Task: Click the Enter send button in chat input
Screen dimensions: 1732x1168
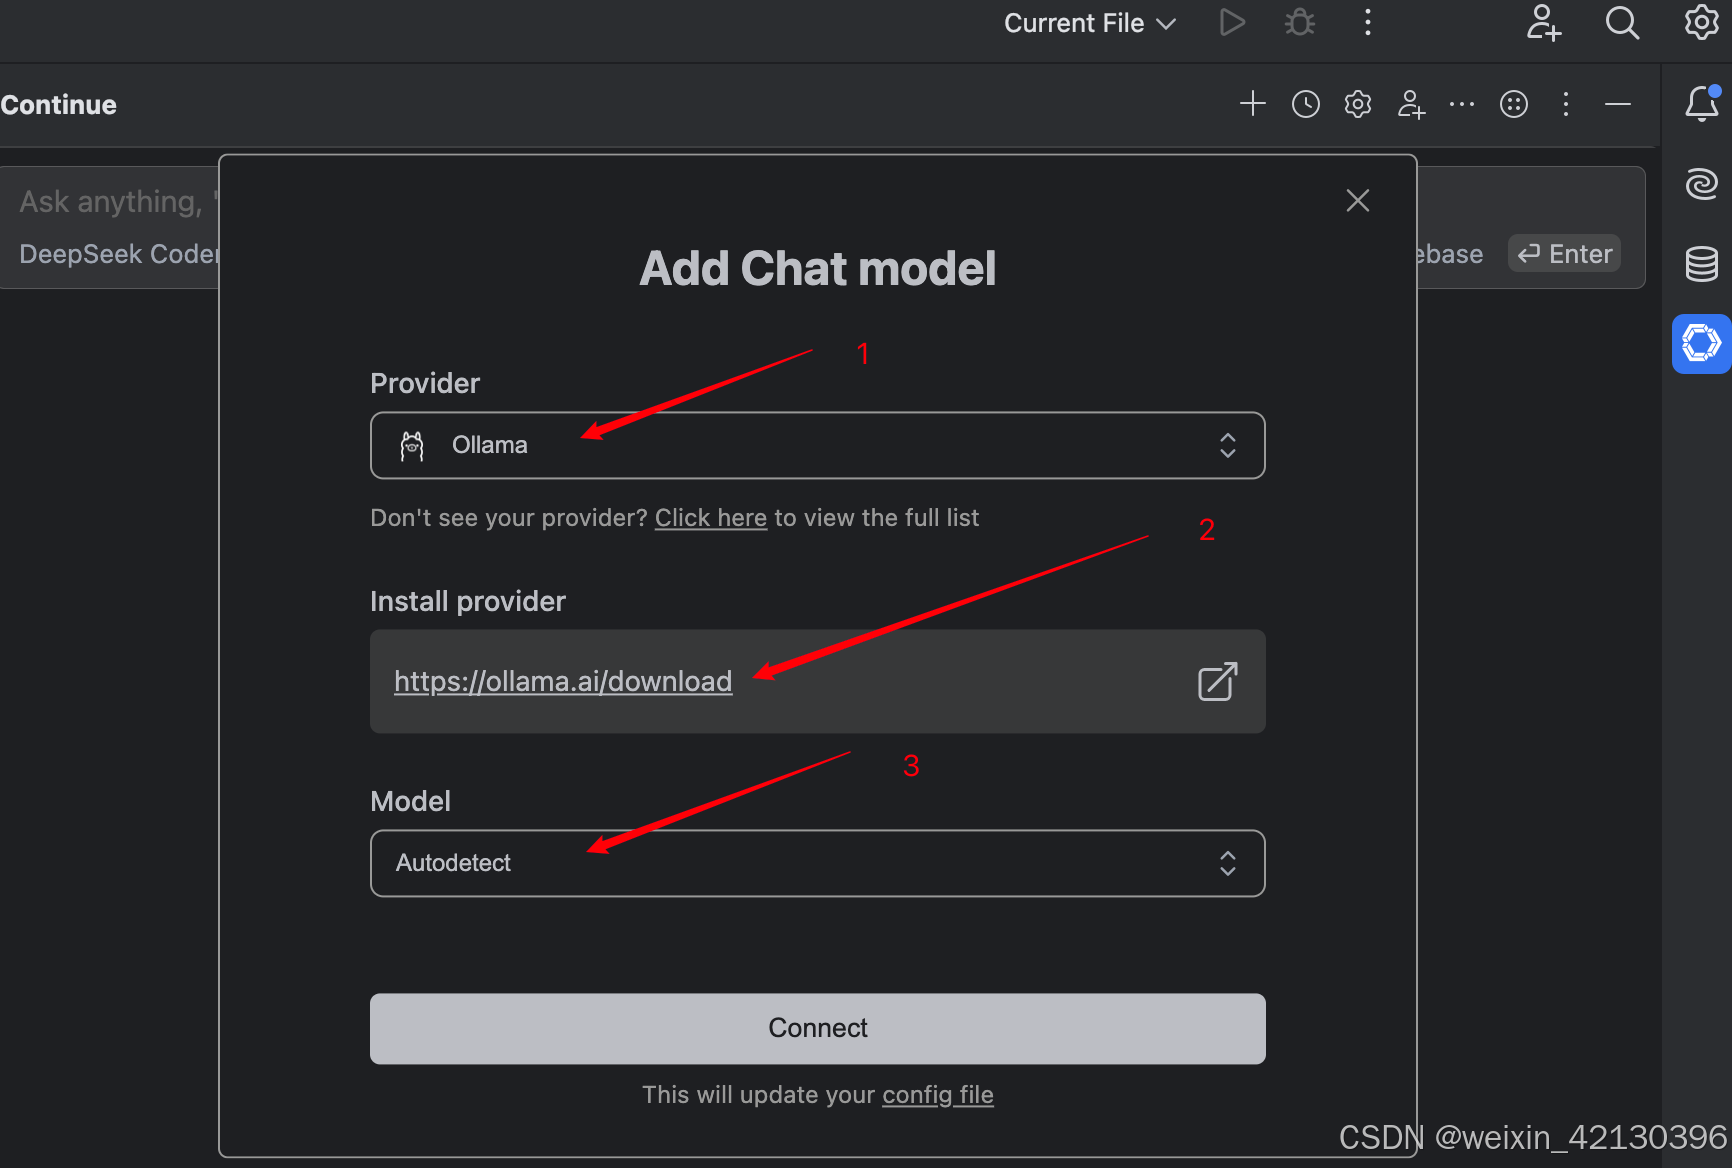Action: coord(1564,254)
